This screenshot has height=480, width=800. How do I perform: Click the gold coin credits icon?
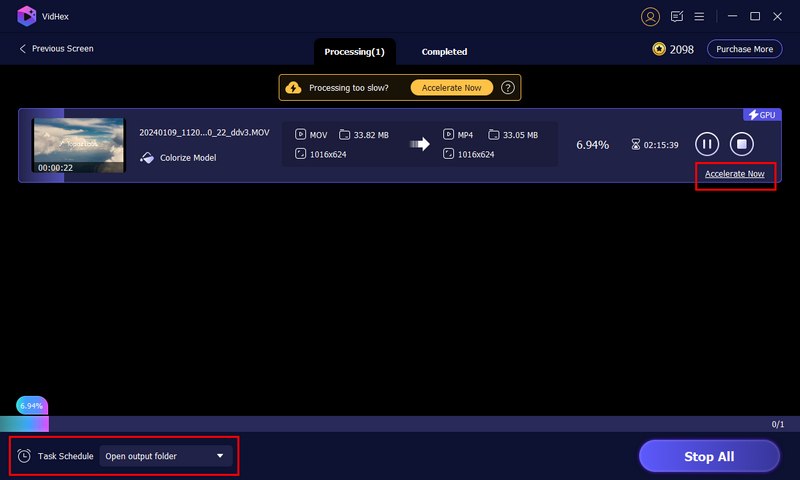(x=659, y=49)
